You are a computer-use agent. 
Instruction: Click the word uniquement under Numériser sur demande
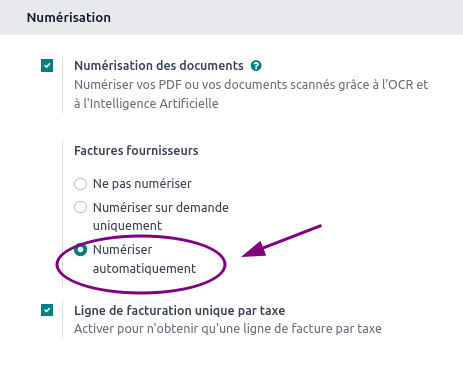[127, 226]
